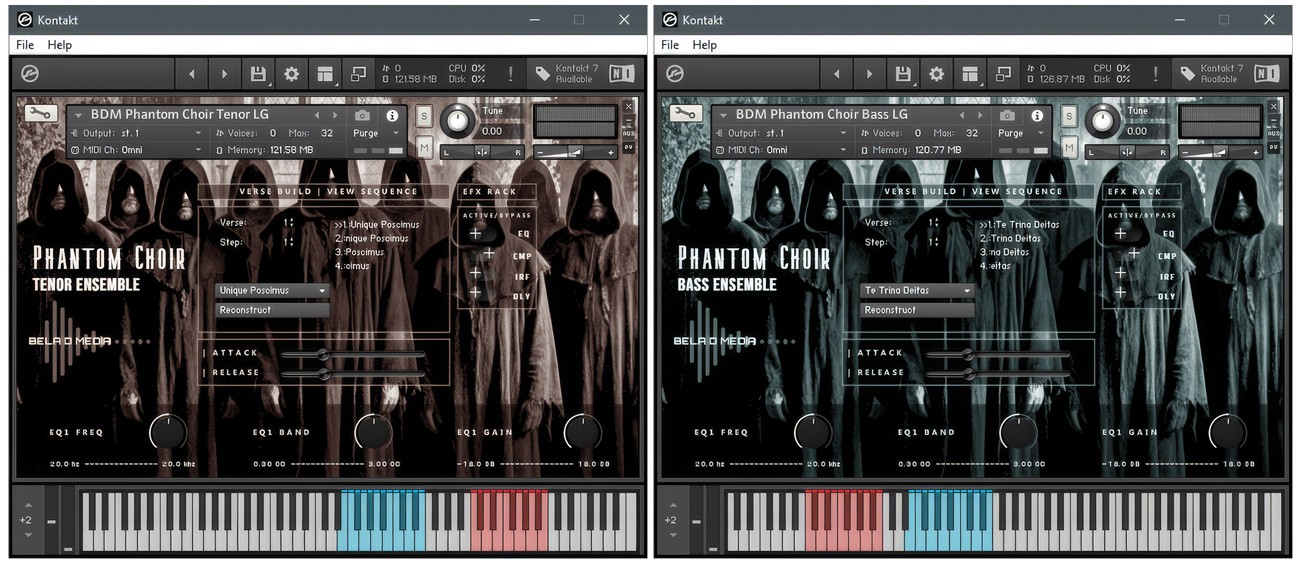Screen dimensions: 1300x563
Task: Click Reconstruct button in Bass instrument
Action: (918, 310)
